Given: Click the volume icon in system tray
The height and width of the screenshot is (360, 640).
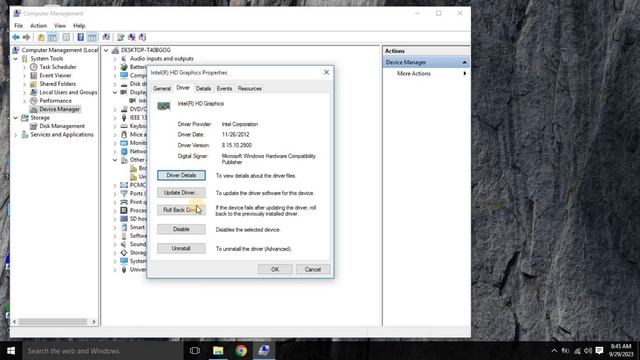Looking at the screenshot, I should tap(588, 351).
